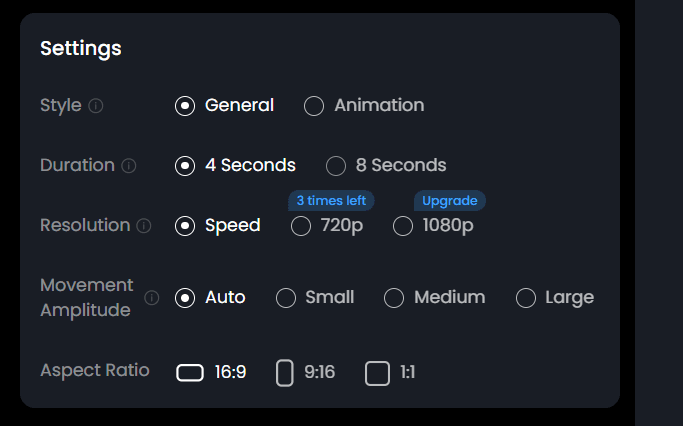This screenshot has width=683, height=426.
Task: Set duration to 8 Seconds
Action: click(x=336, y=166)
